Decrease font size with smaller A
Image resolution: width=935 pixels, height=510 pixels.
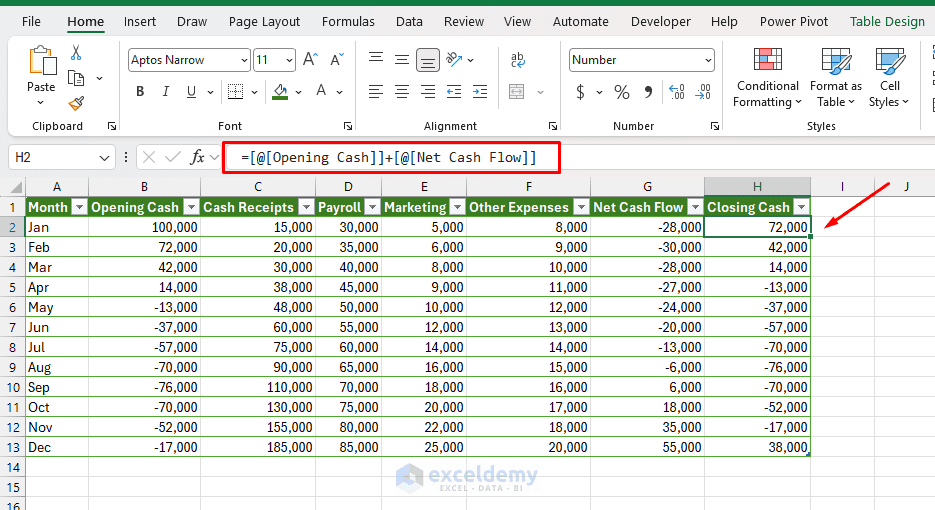pos(336,60)
